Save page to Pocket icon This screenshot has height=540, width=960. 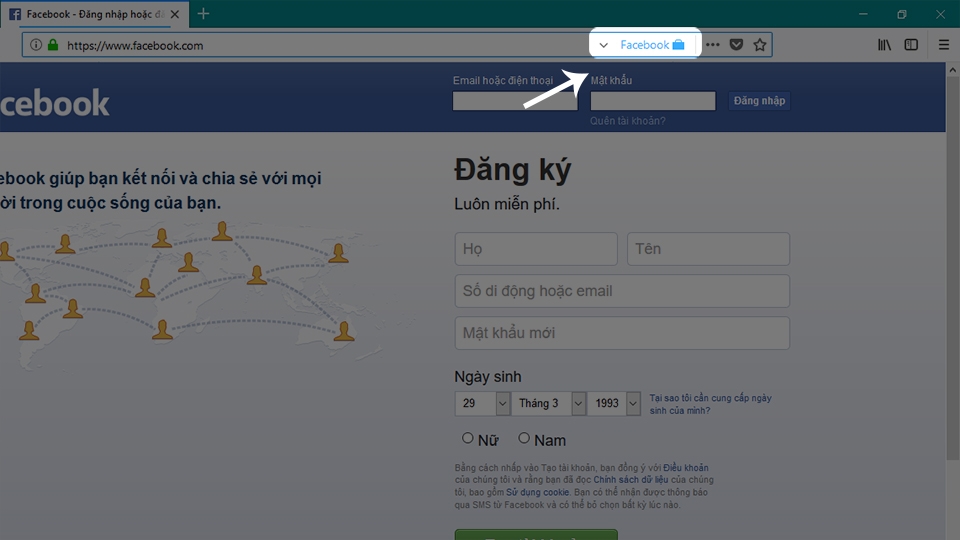point(736,45)
